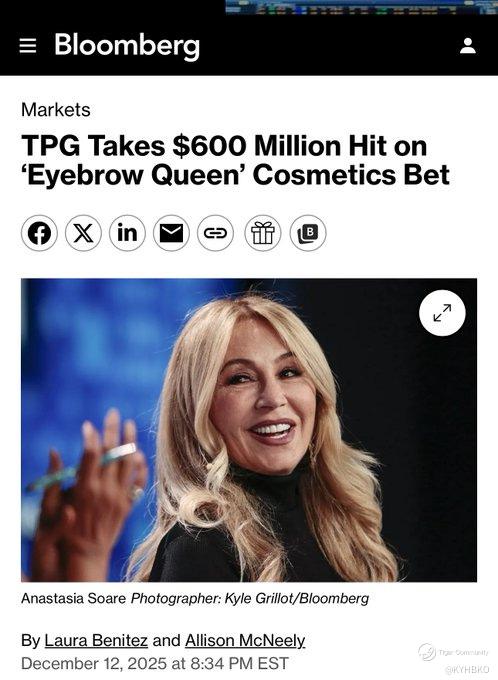Open the hamburger navigation menu
Image resolution: width=498 pixels, height=680 pixels.
[28, 46]
